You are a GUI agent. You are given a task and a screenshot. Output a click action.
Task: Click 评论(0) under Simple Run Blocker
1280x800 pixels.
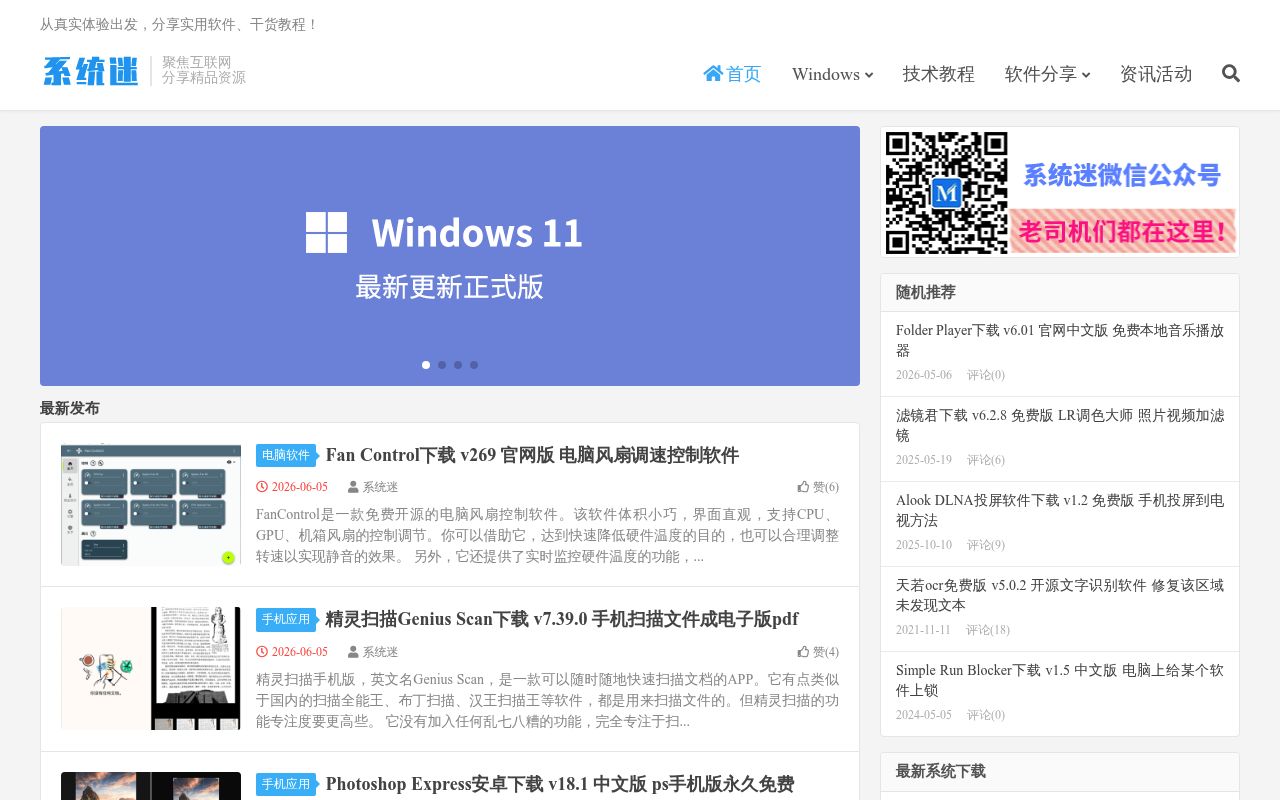click(x=985, y=715)
